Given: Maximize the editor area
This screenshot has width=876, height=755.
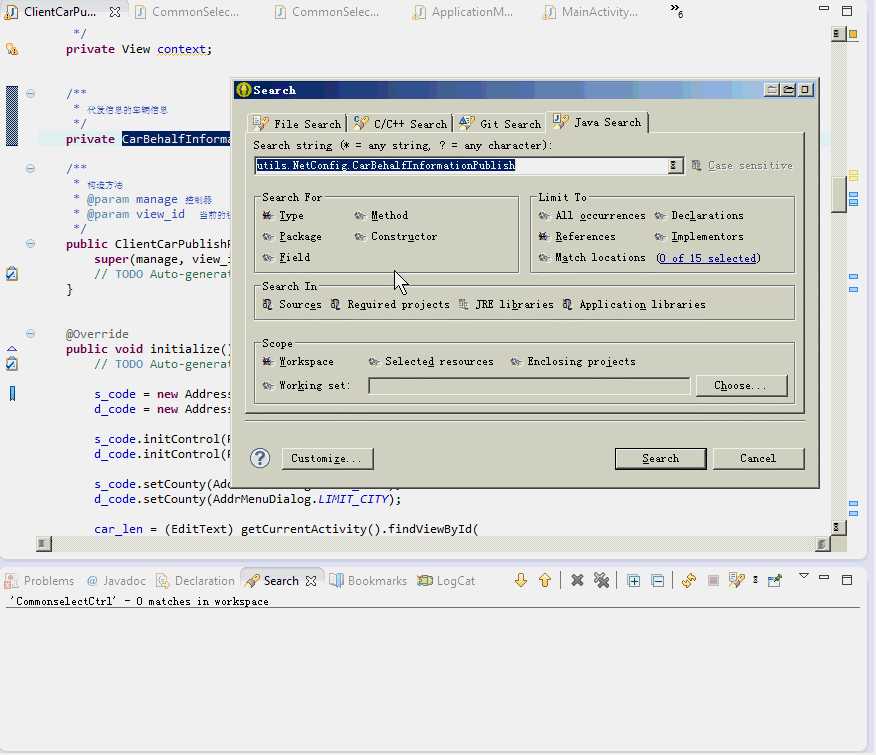Looking at the screenshot, I should pyautogui.click(x=847, y=11).
